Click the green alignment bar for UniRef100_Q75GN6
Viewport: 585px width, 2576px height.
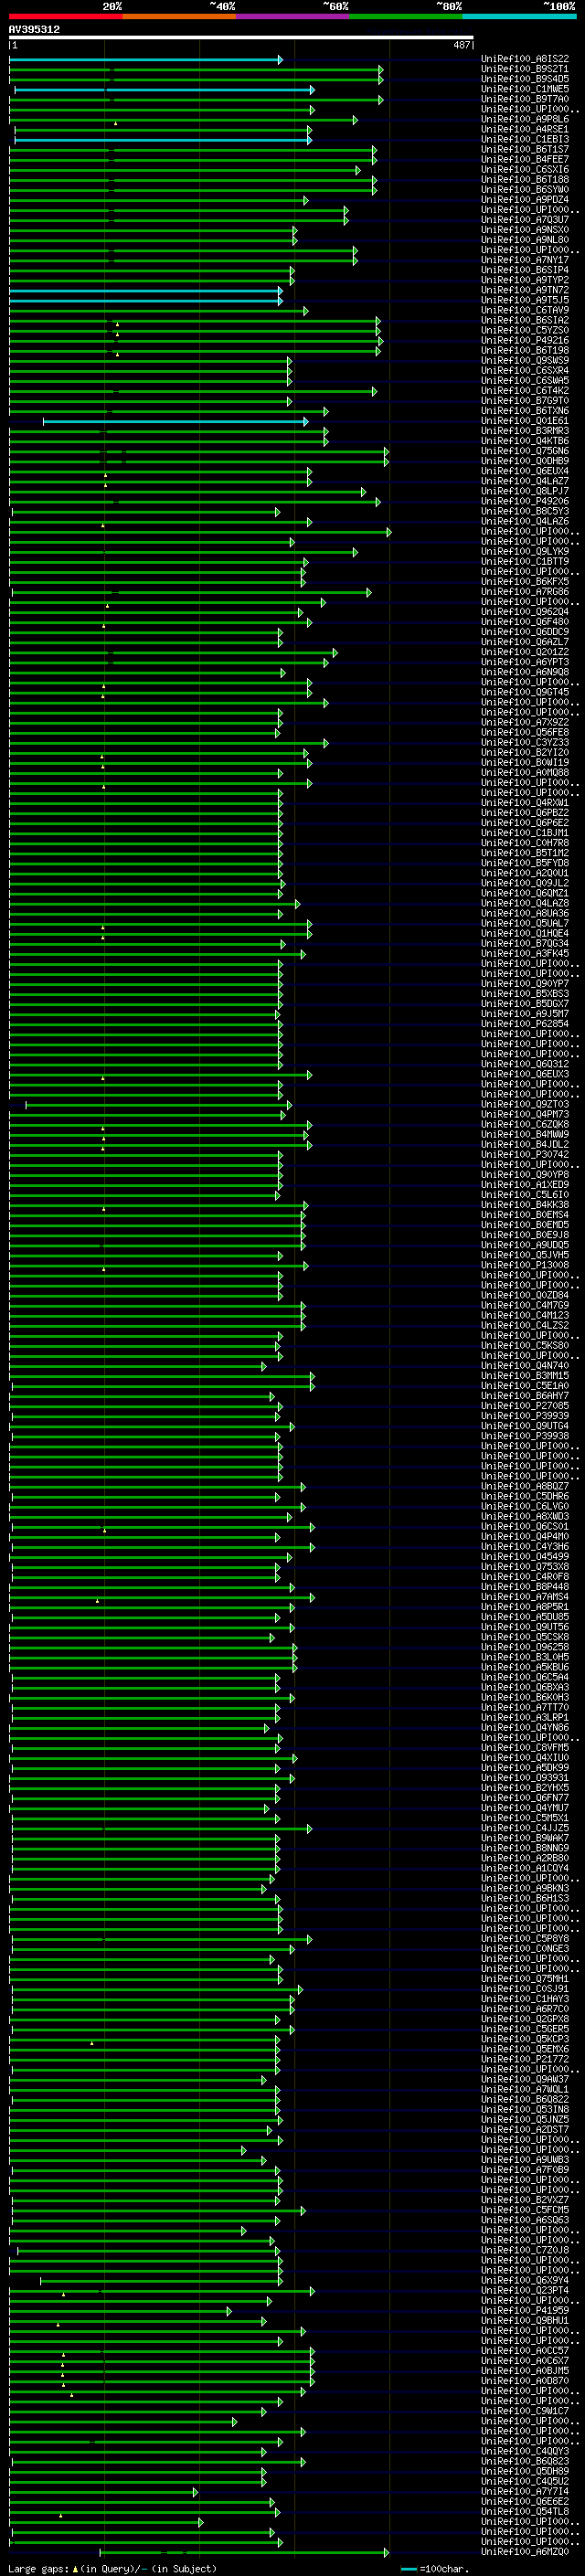point(198,452)
